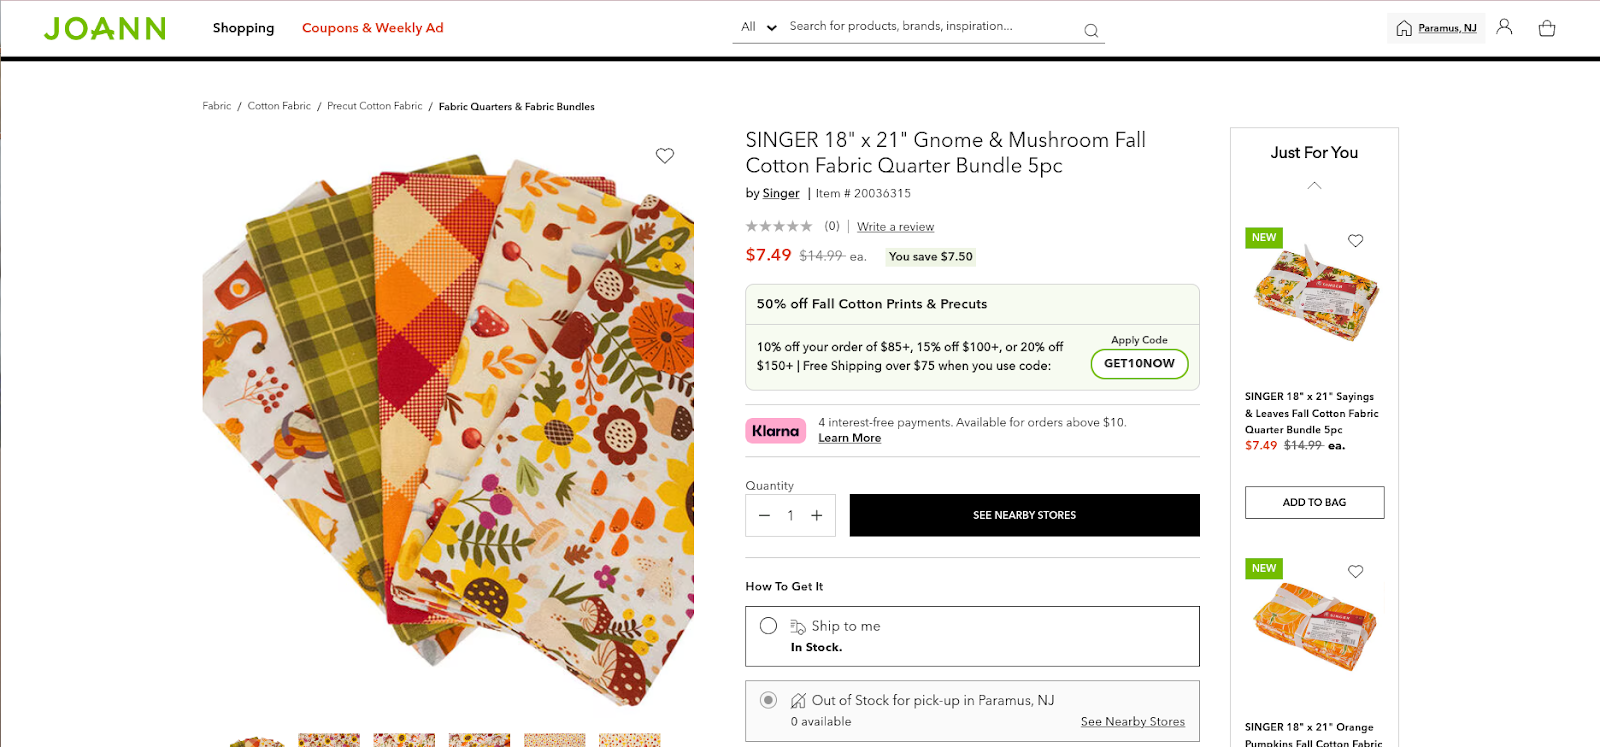This screenshot has height=747, width=1600.
Task: Favorite the Sayings & Leaves bundle
Action: tap(1356, 241)
